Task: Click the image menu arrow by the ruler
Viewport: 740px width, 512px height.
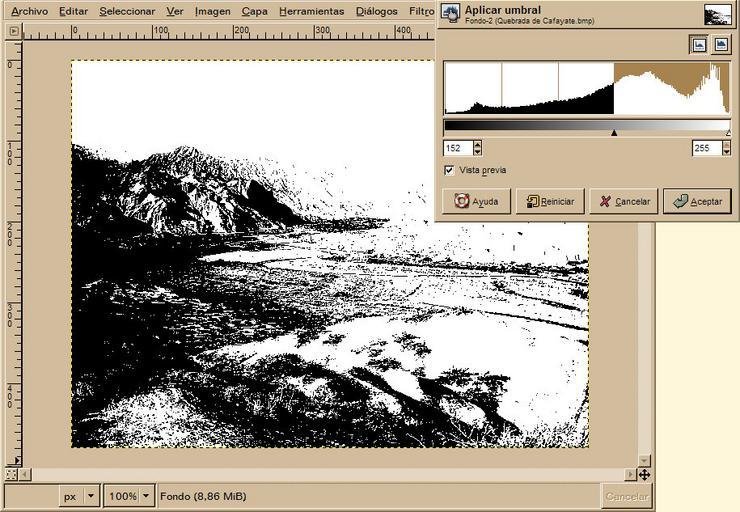Action: tap(13, 31)
